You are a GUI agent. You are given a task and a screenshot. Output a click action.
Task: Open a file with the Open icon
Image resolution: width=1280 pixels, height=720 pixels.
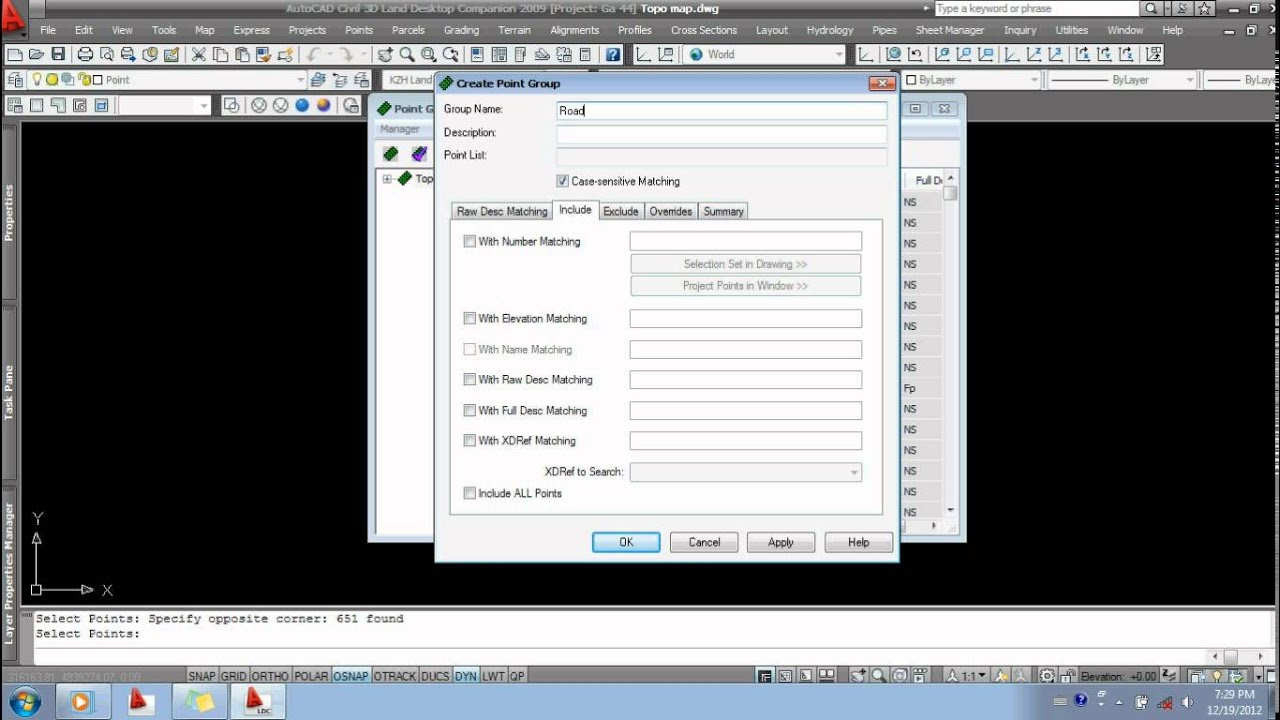[36, 54]
